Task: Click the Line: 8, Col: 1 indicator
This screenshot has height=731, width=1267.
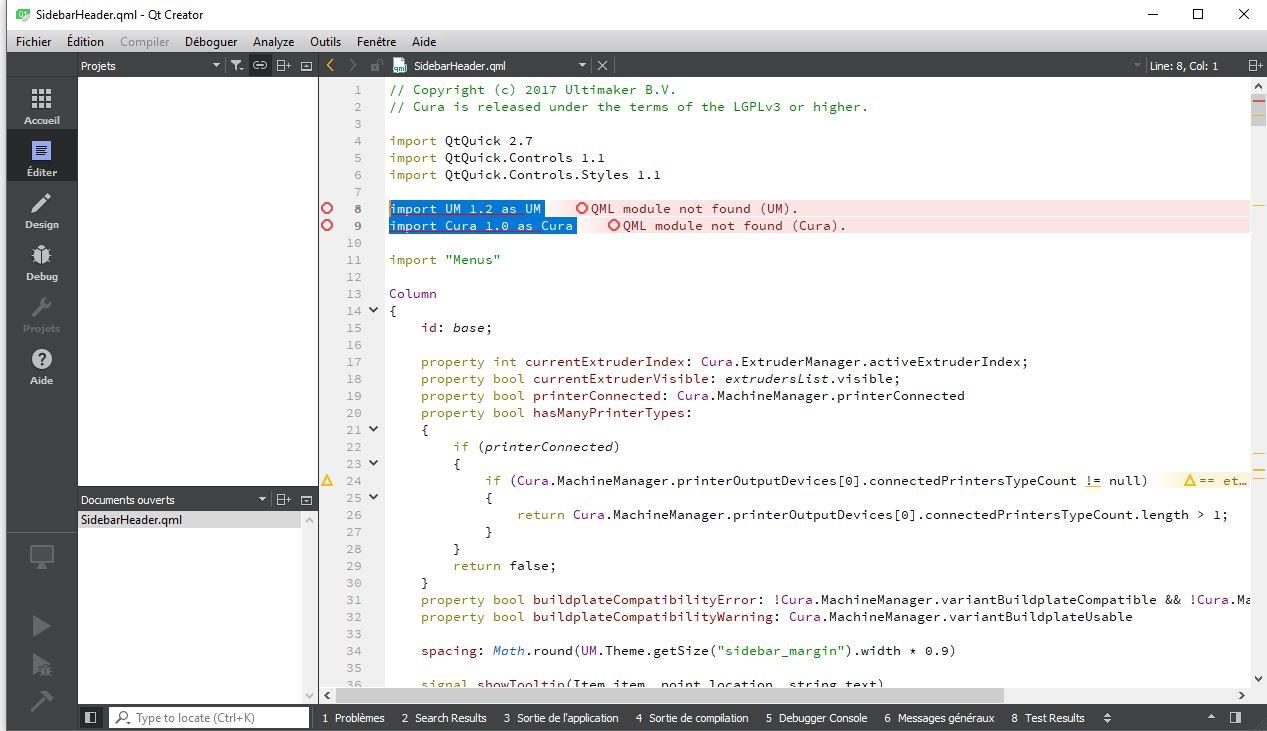Action: [1184, 66]
